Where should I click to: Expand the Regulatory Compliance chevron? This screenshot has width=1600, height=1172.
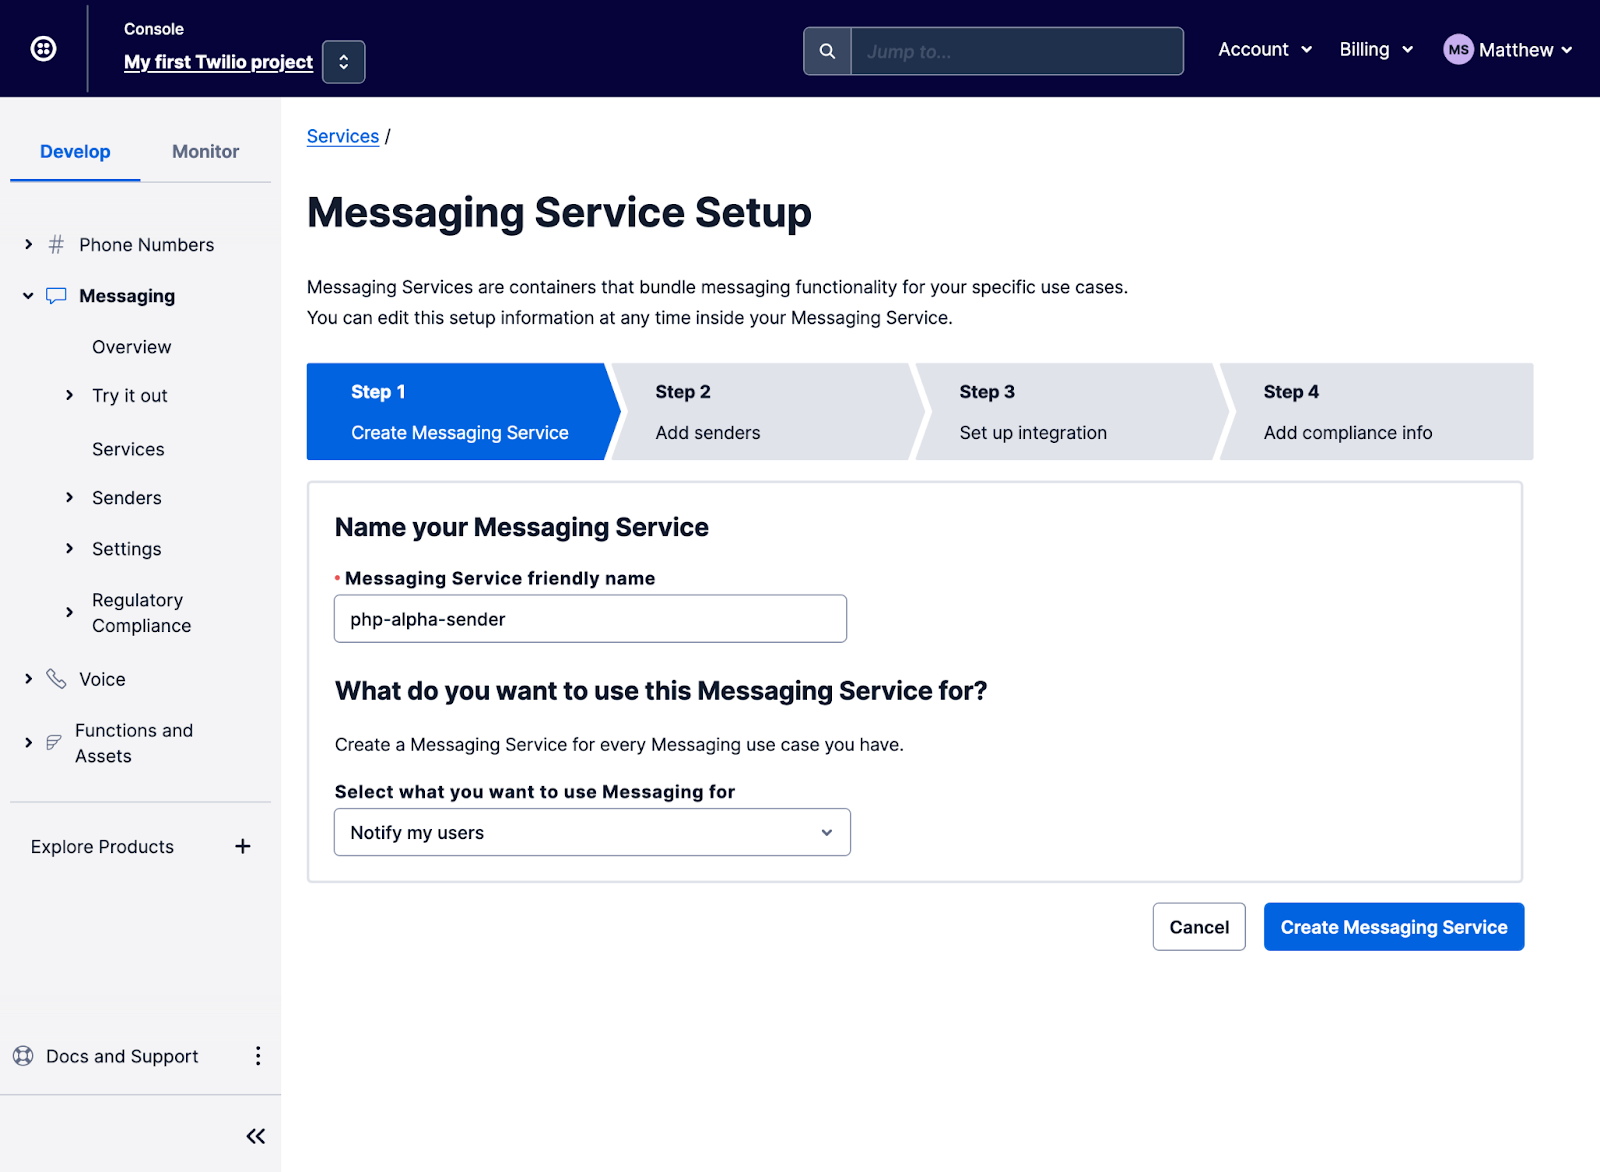(x=69, y=612)
